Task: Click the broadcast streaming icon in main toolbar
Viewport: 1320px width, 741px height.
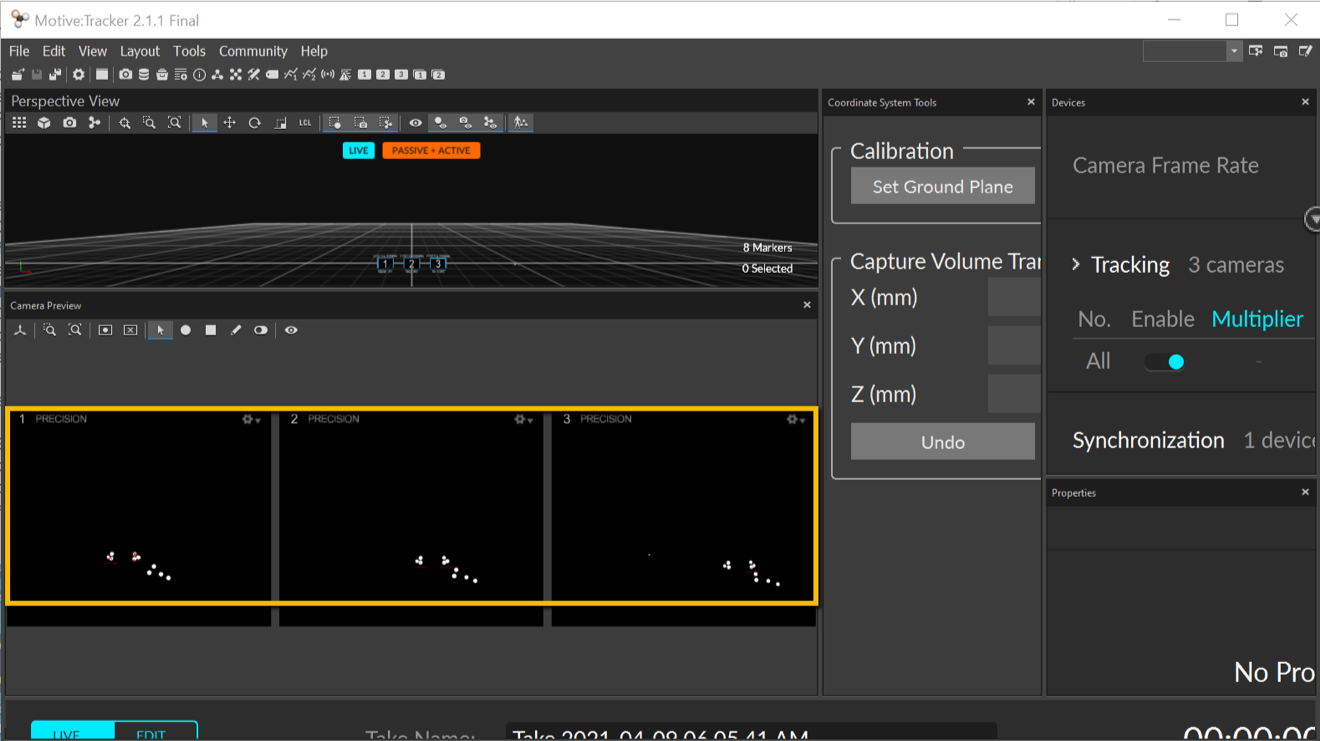Action: click(x=327, y=74)
